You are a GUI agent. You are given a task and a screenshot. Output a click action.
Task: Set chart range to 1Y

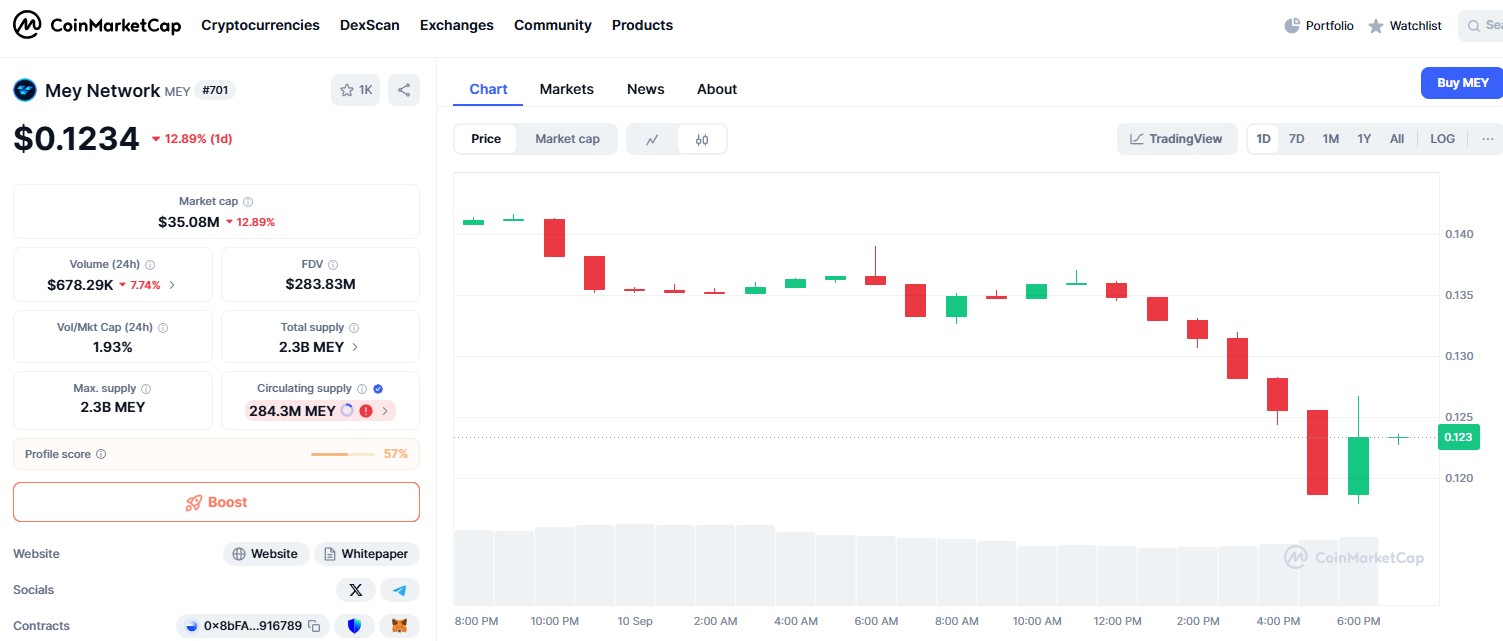point(1364,139)
